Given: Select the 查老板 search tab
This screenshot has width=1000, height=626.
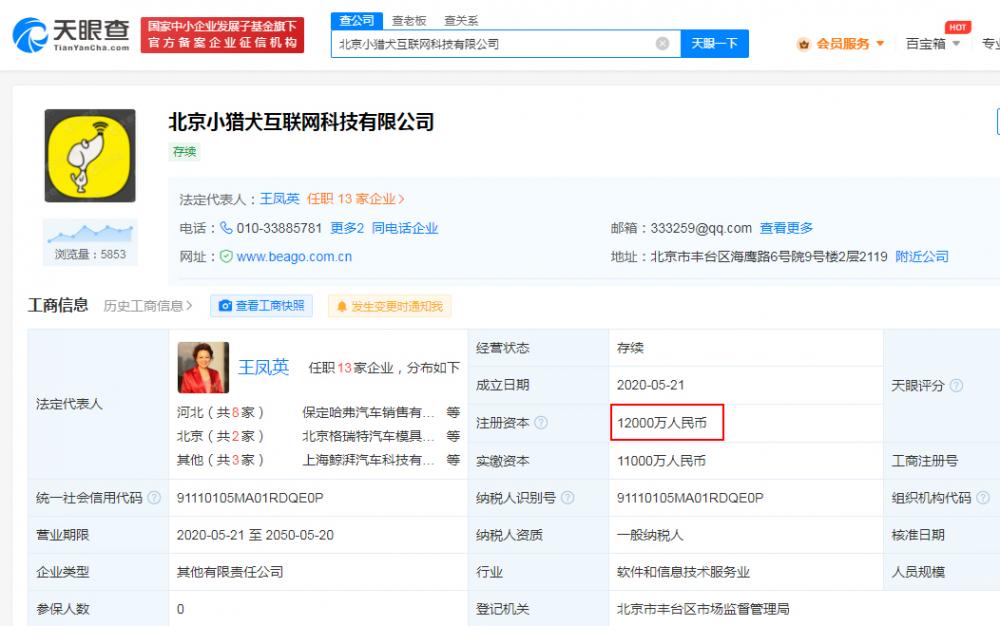Looking at the screenshot, I should click(409, 21).
